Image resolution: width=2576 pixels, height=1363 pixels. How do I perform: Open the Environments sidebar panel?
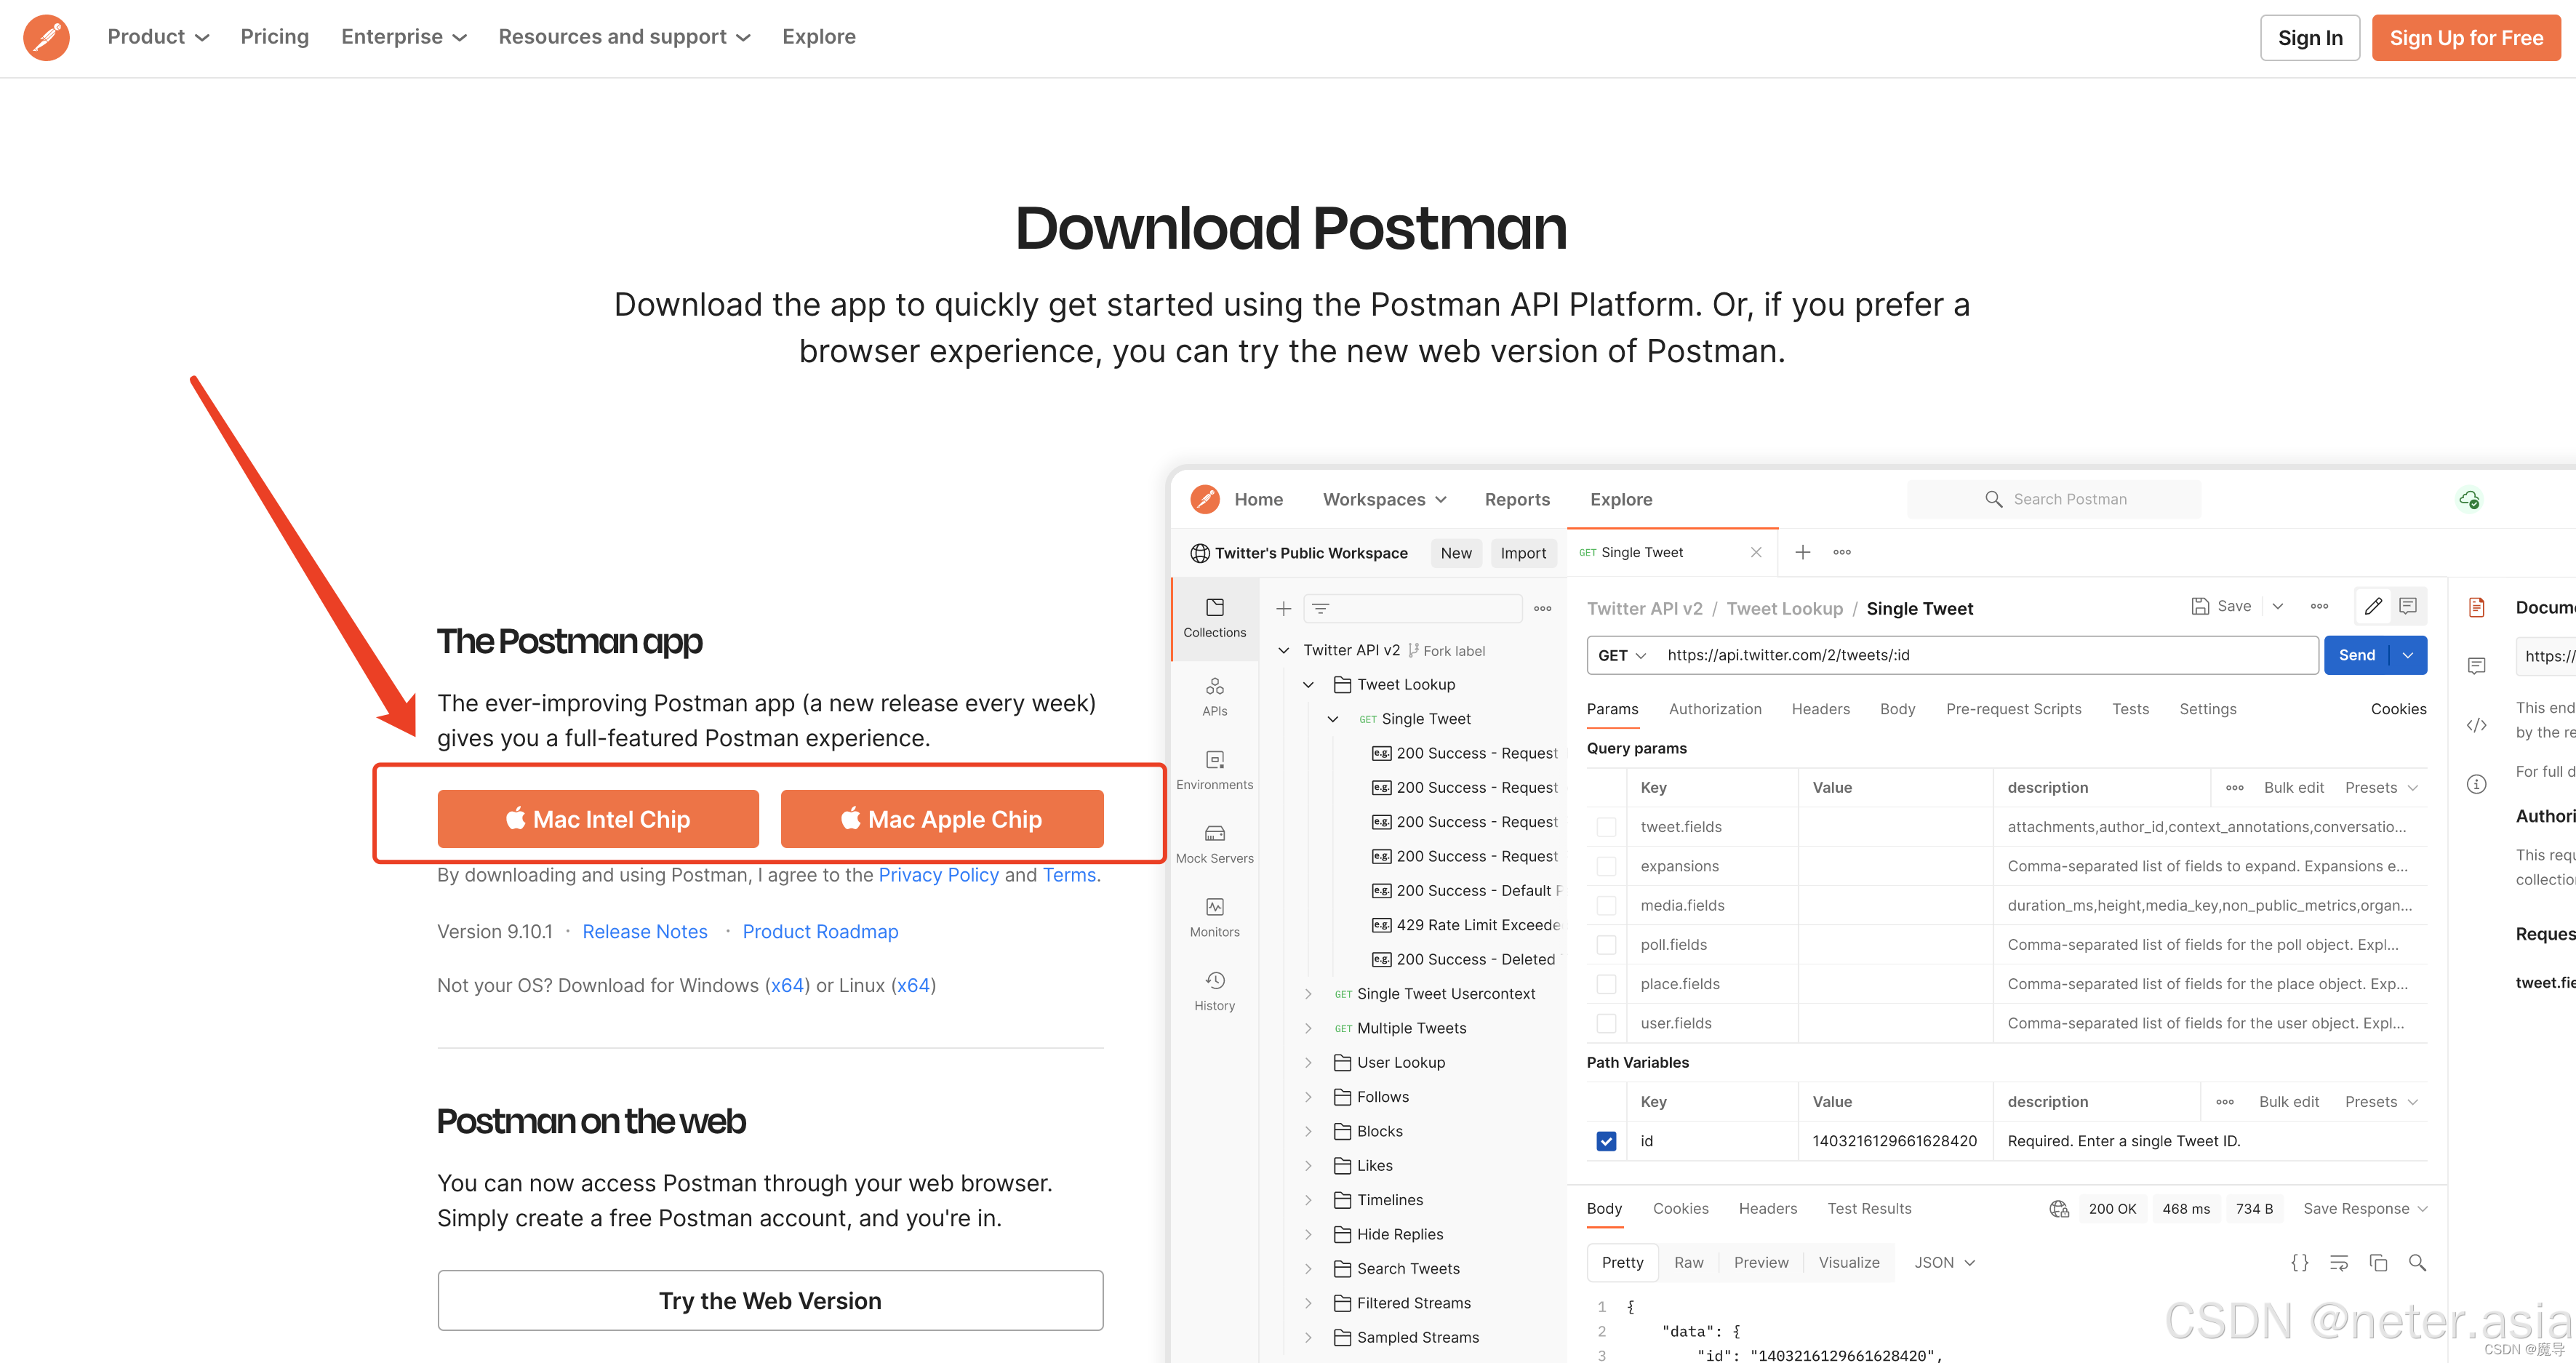1214,770
